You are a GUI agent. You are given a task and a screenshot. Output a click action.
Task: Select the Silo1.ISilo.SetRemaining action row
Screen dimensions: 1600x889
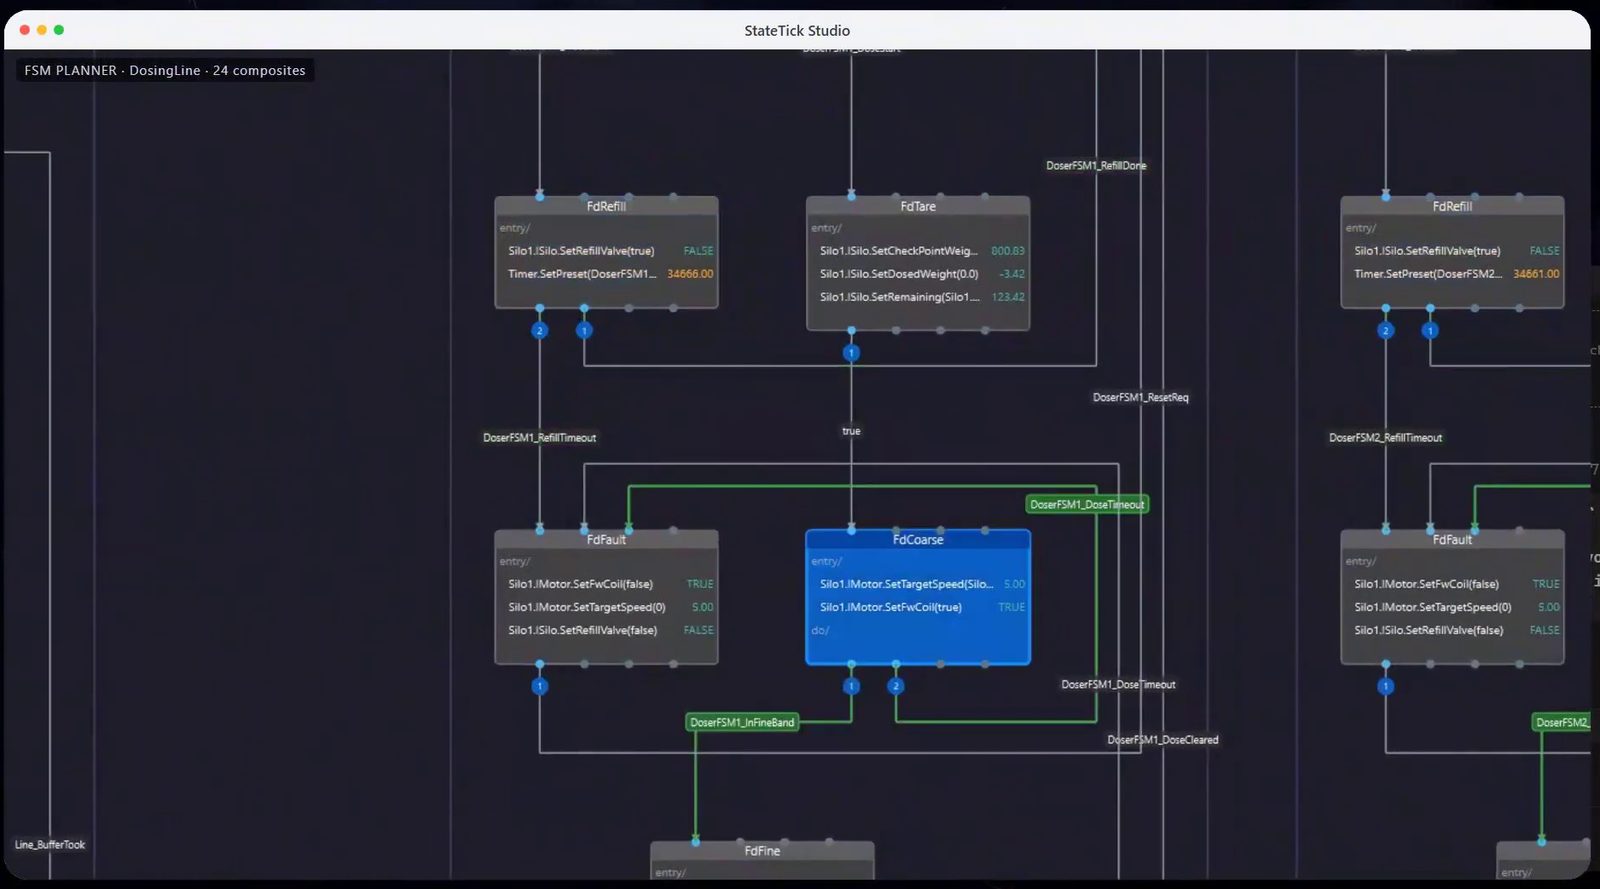(x=918, y=297)
